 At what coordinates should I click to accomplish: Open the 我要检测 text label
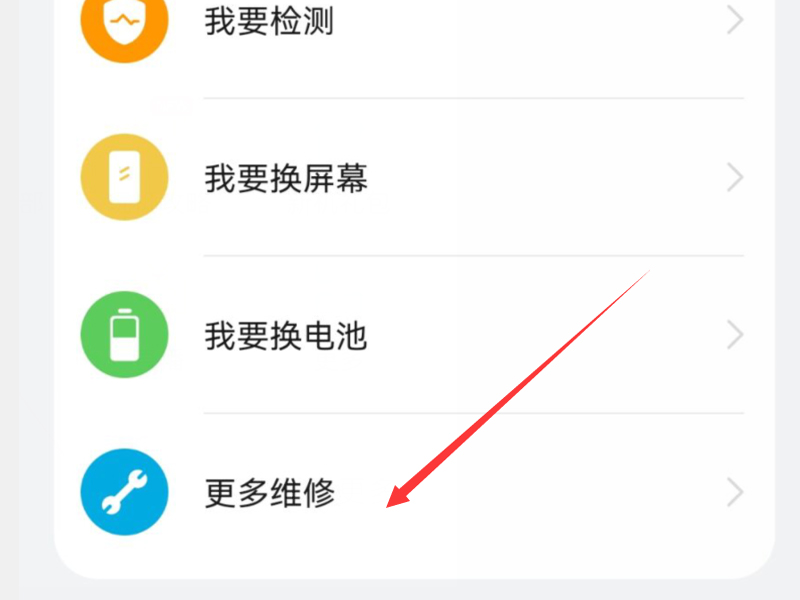[x=269, y=21]
